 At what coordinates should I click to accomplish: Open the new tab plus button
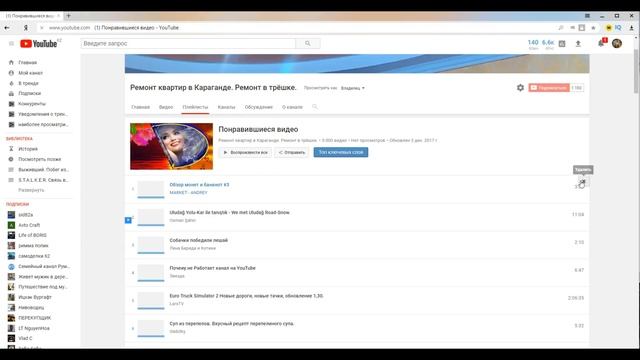click(69, 16)
